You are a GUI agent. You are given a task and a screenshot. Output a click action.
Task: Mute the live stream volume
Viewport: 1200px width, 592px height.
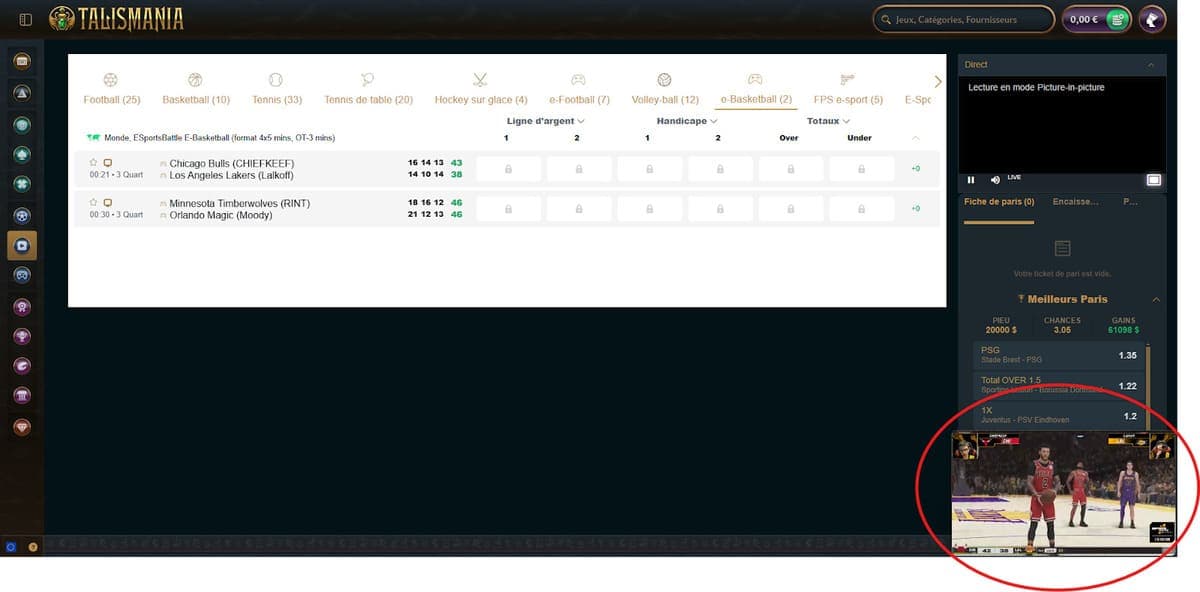tap(994, 180)
